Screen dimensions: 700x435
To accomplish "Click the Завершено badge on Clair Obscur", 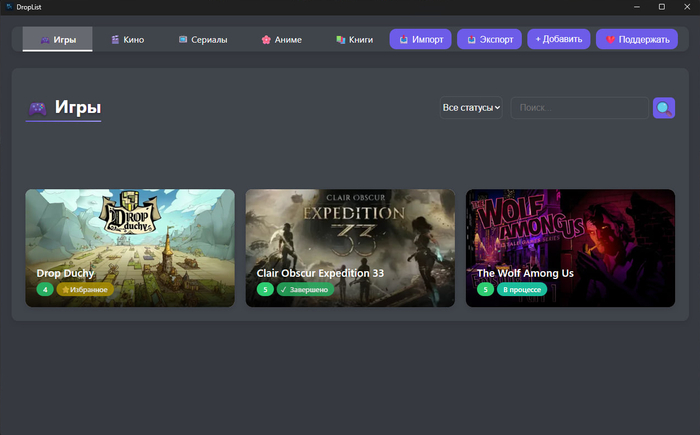I will [305, 289].
